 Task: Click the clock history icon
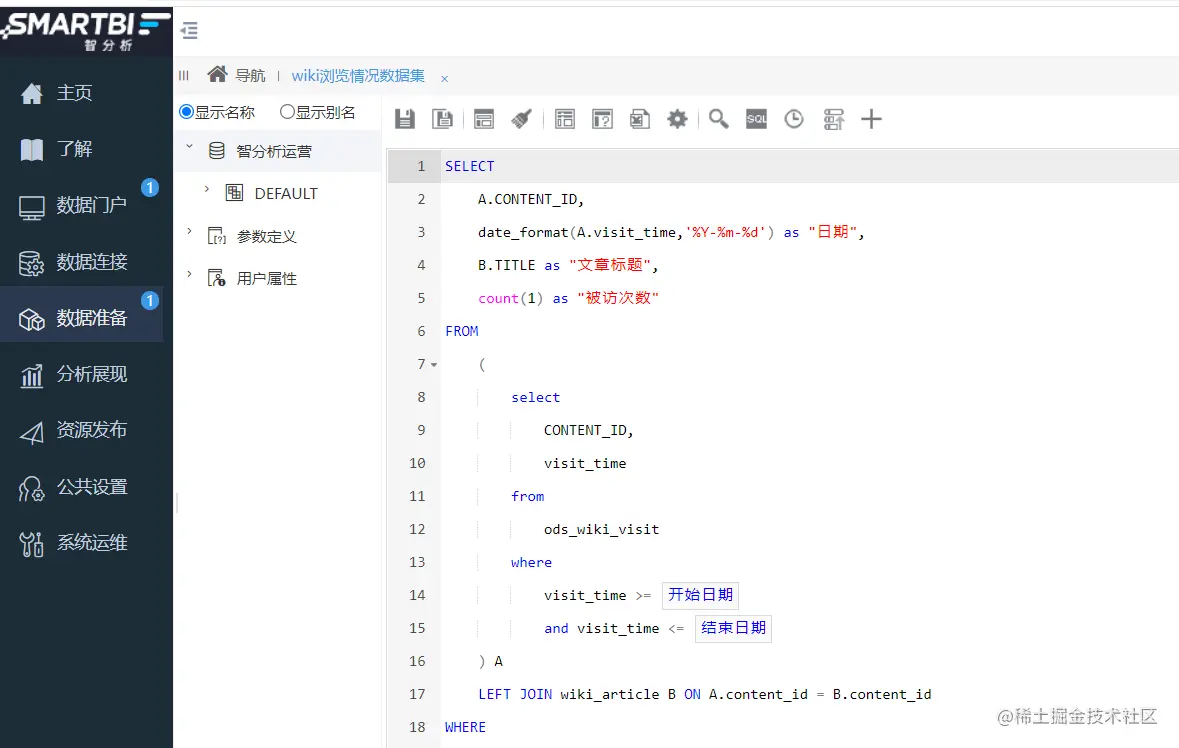[794, 118]
